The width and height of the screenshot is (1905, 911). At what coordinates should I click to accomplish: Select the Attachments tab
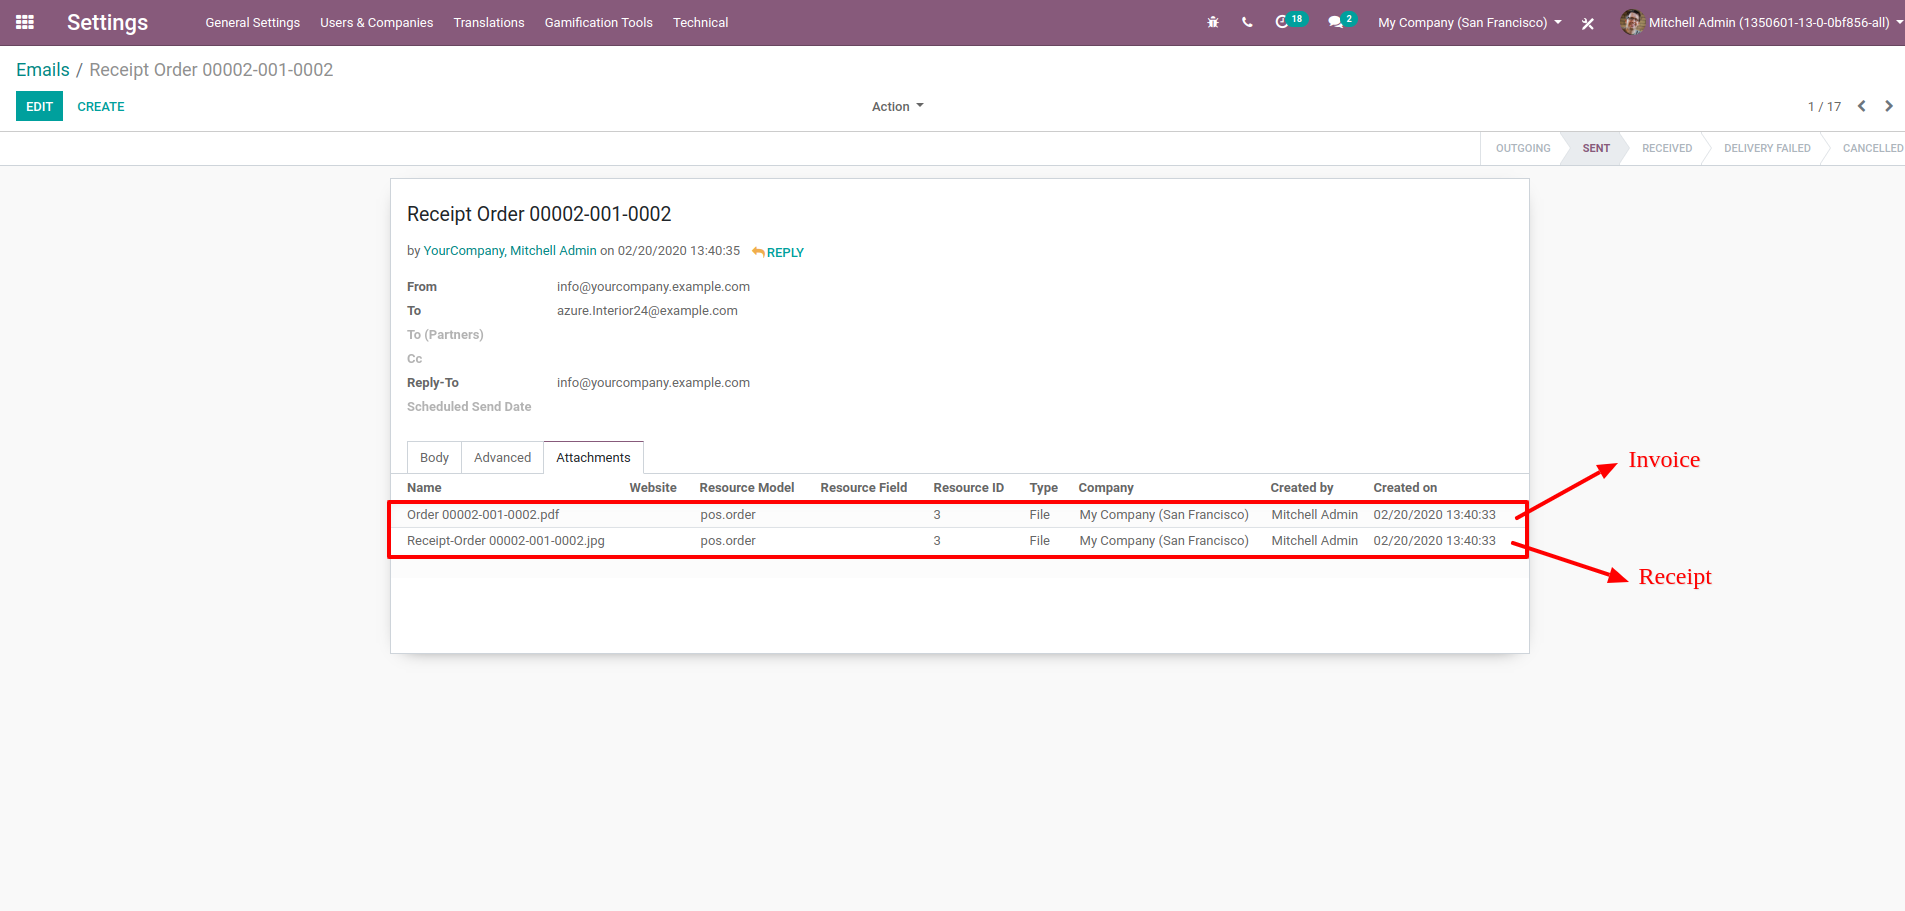tap(593, 457)
